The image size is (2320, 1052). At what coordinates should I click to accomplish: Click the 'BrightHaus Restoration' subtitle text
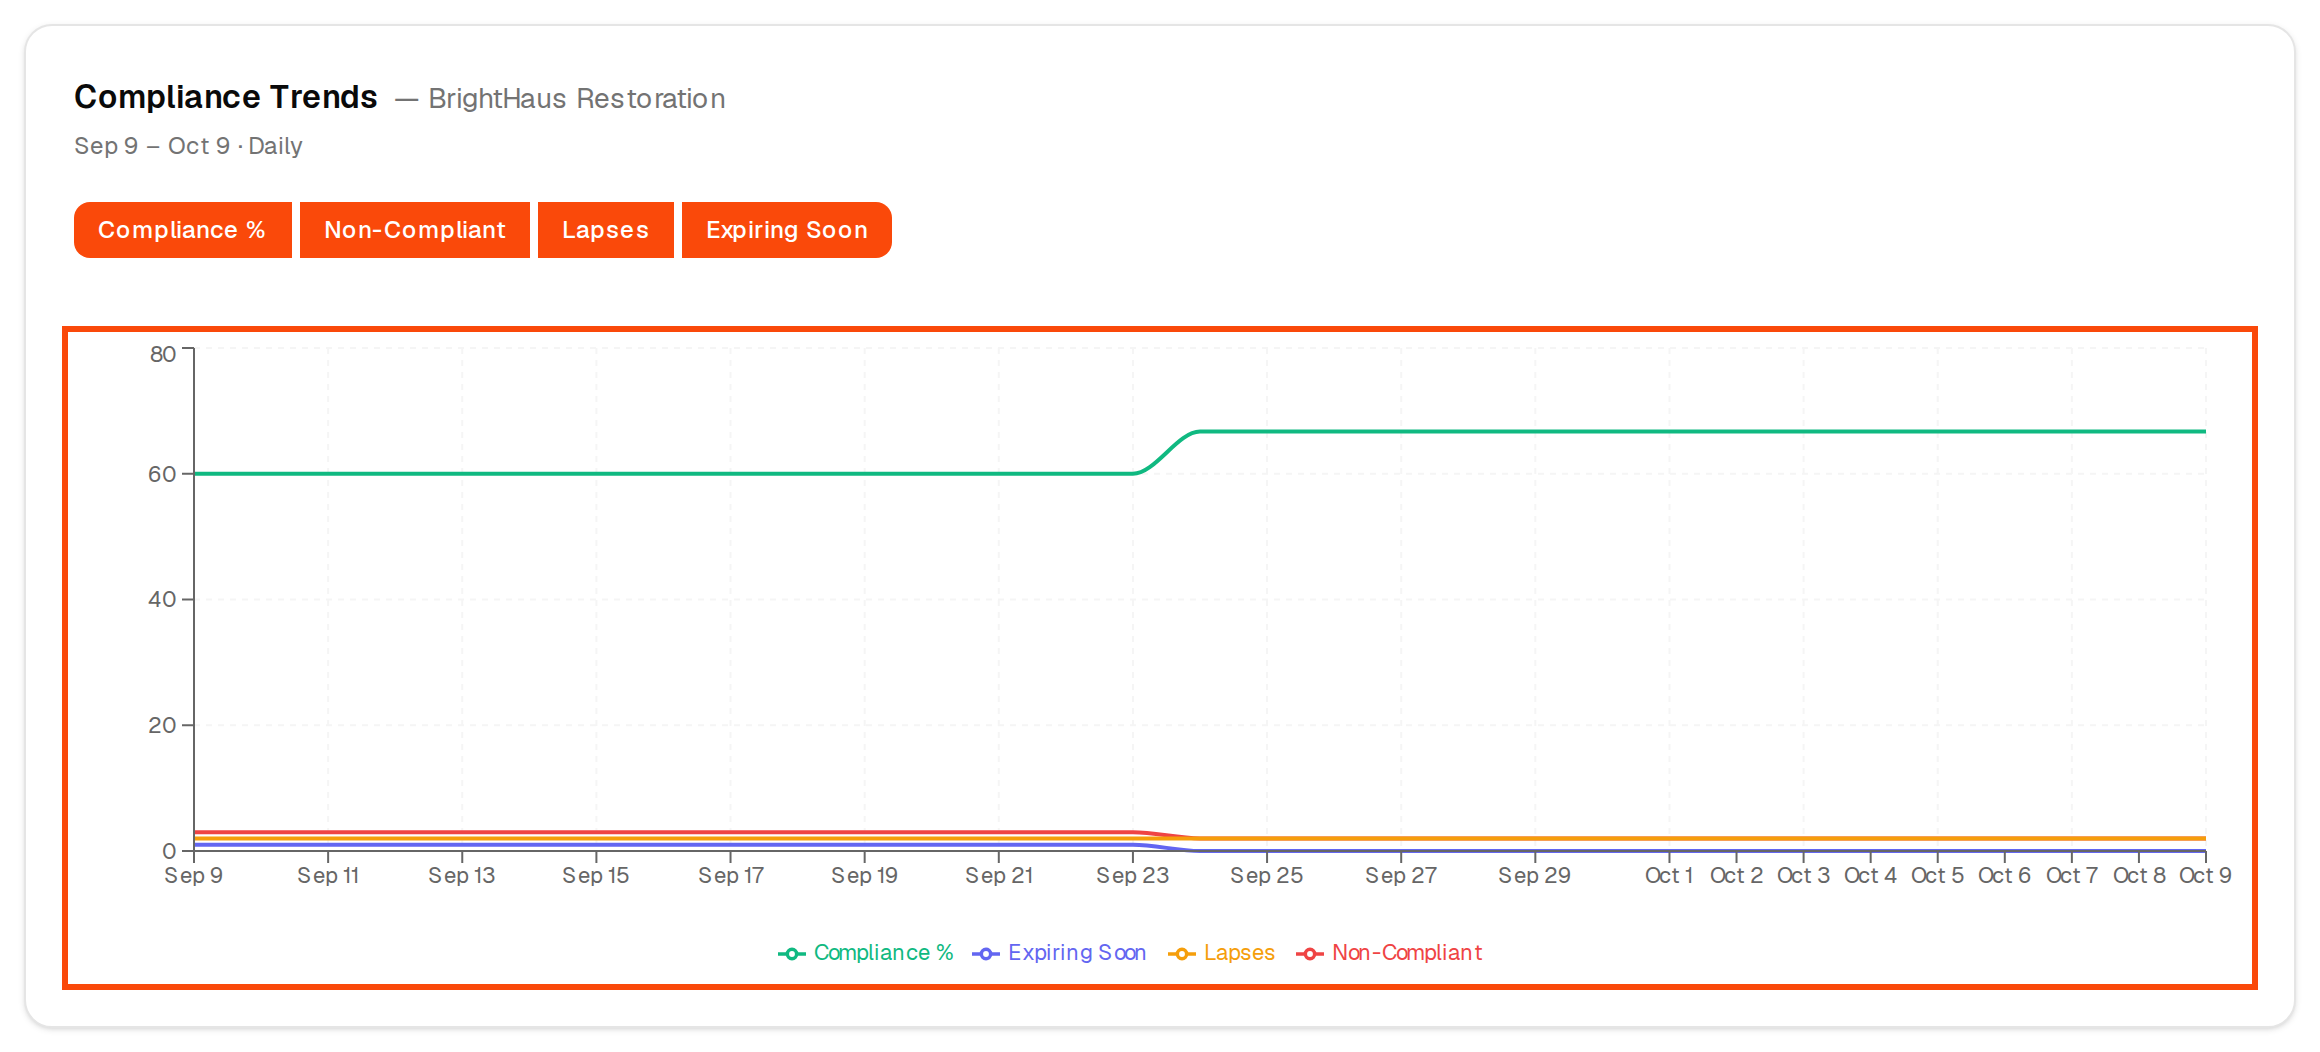click(577, 99)
